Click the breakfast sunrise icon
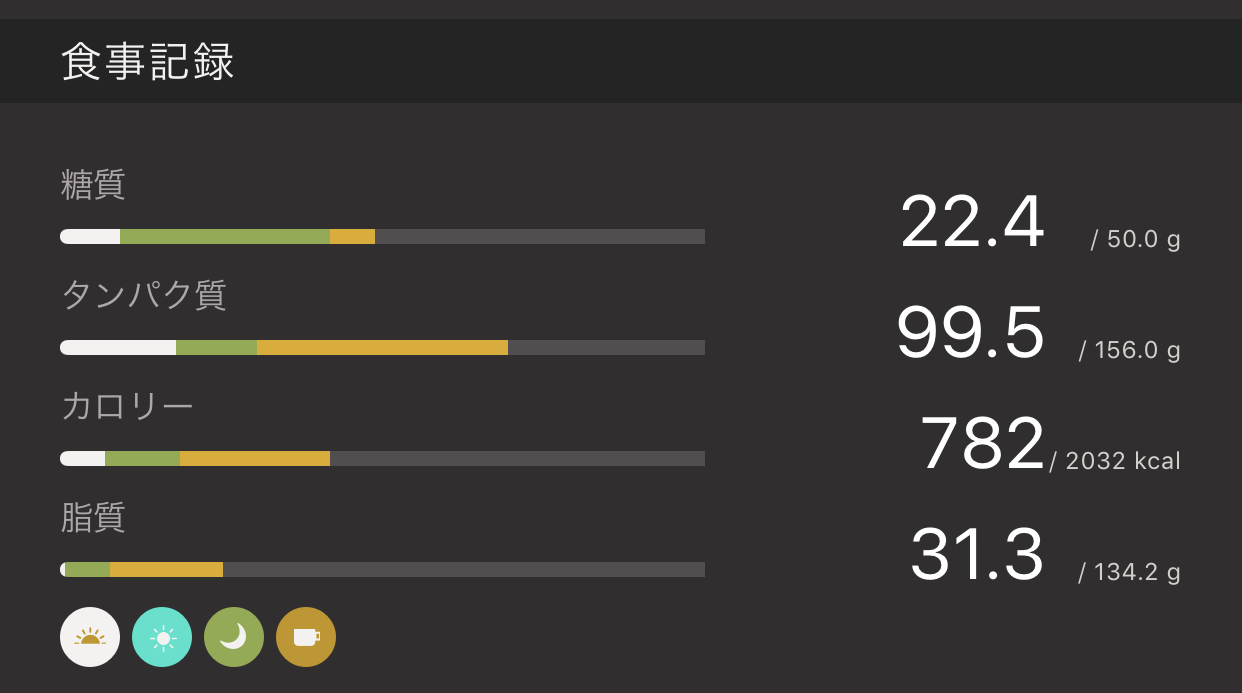1242x693 pixels. pos(90,637)
